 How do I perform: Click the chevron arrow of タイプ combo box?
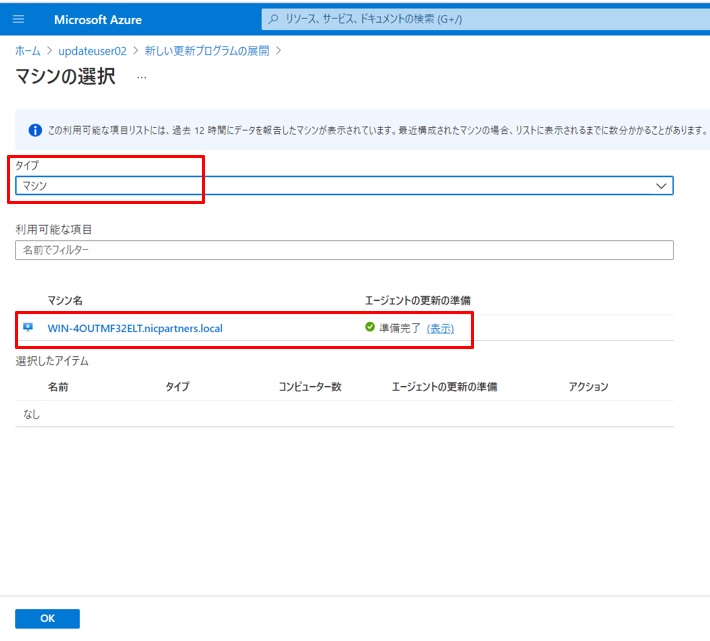coord(660,185)
